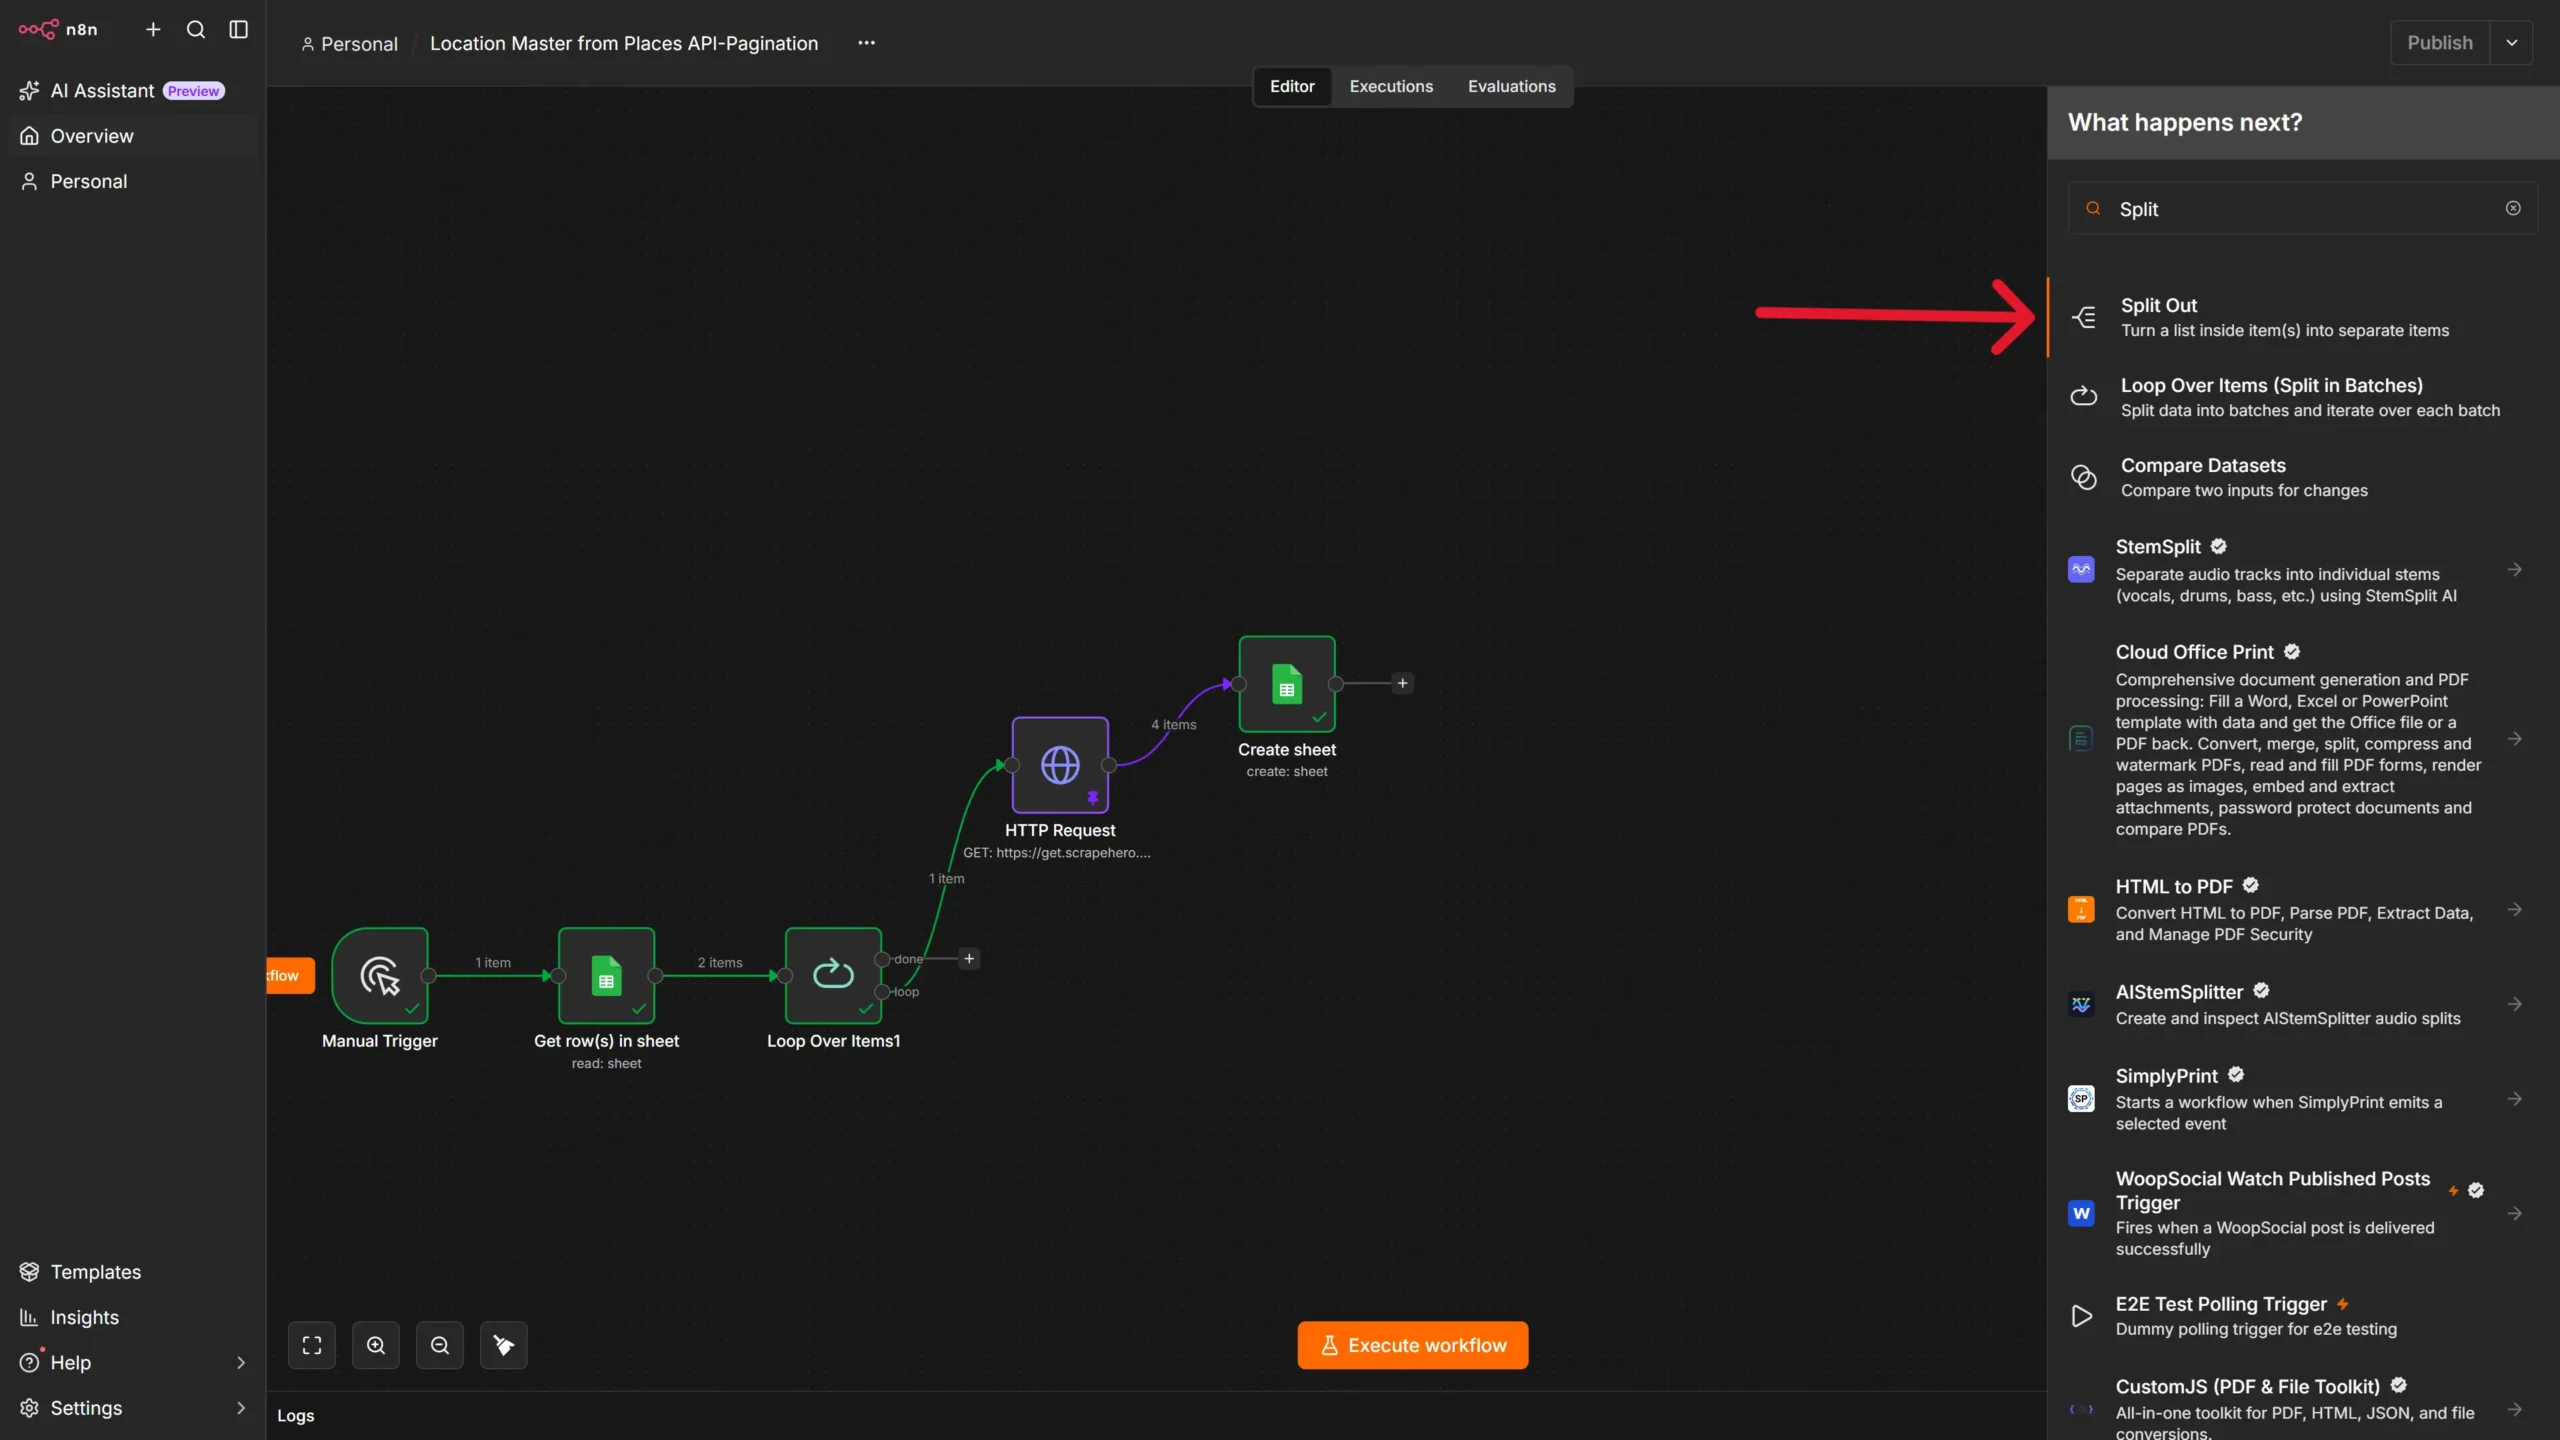Click Execute workflow button
This screenshot has height=1440, width=2560.
click(1412, 1345)
